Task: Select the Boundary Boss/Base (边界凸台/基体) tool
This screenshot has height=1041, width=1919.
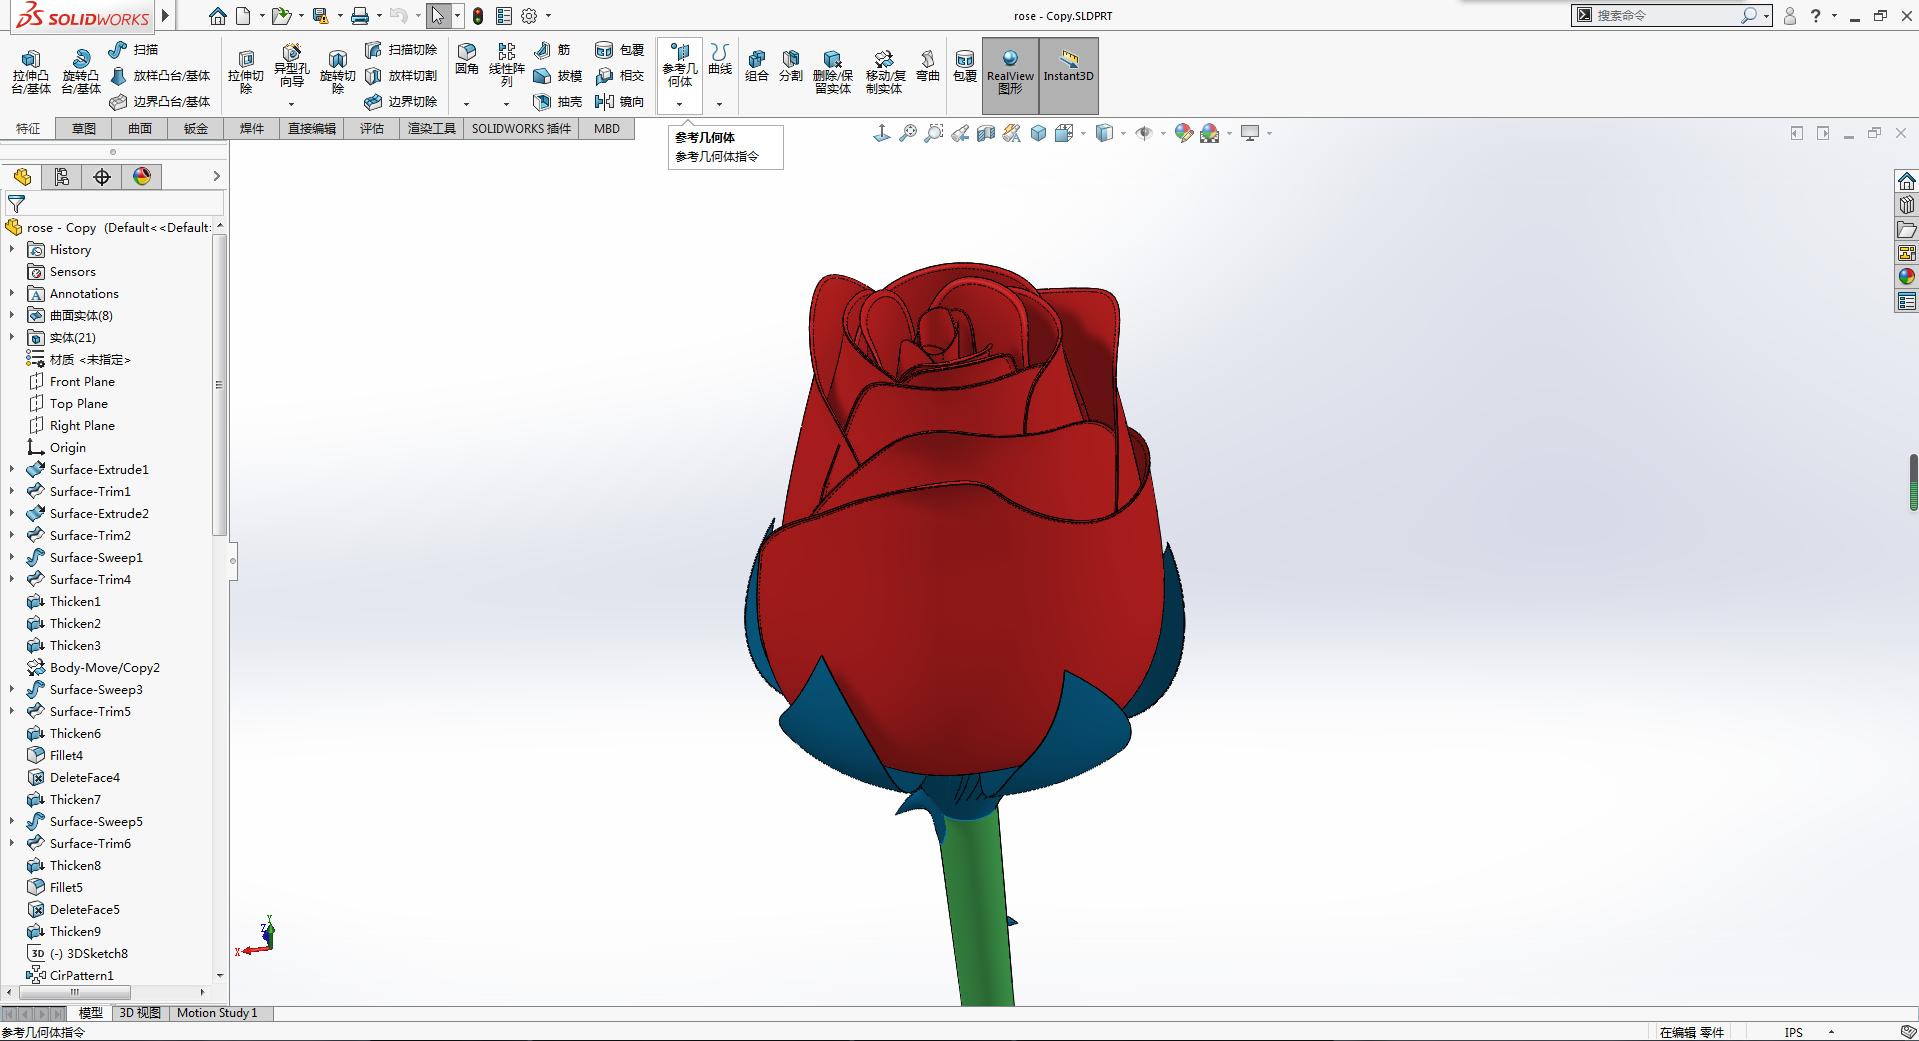Action: (x=160, y=102)
